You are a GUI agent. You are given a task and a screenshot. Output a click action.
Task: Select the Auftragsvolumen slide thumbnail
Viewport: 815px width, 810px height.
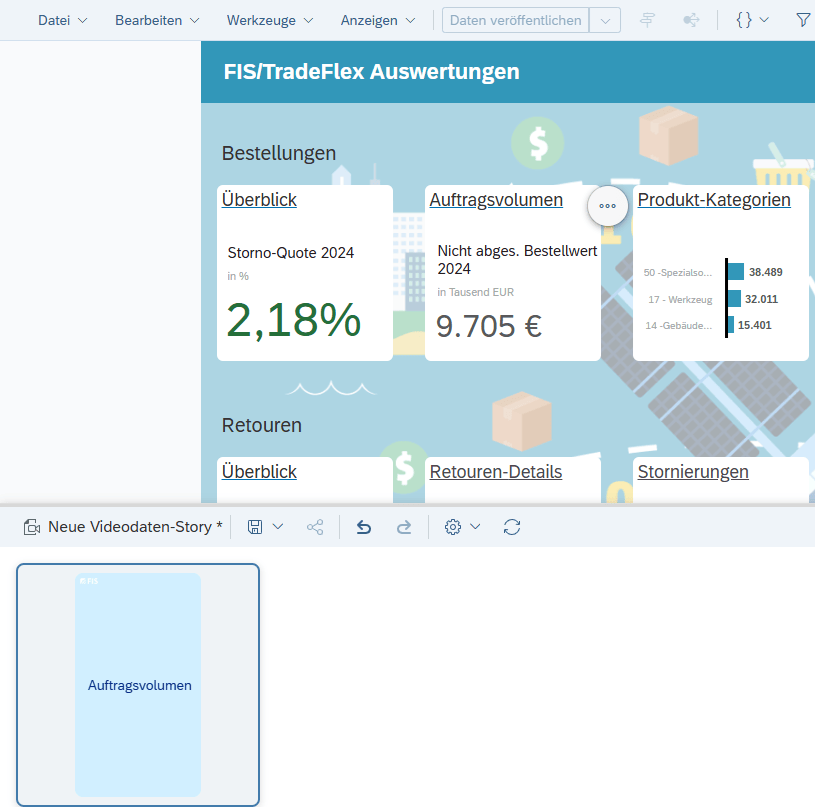138,685
